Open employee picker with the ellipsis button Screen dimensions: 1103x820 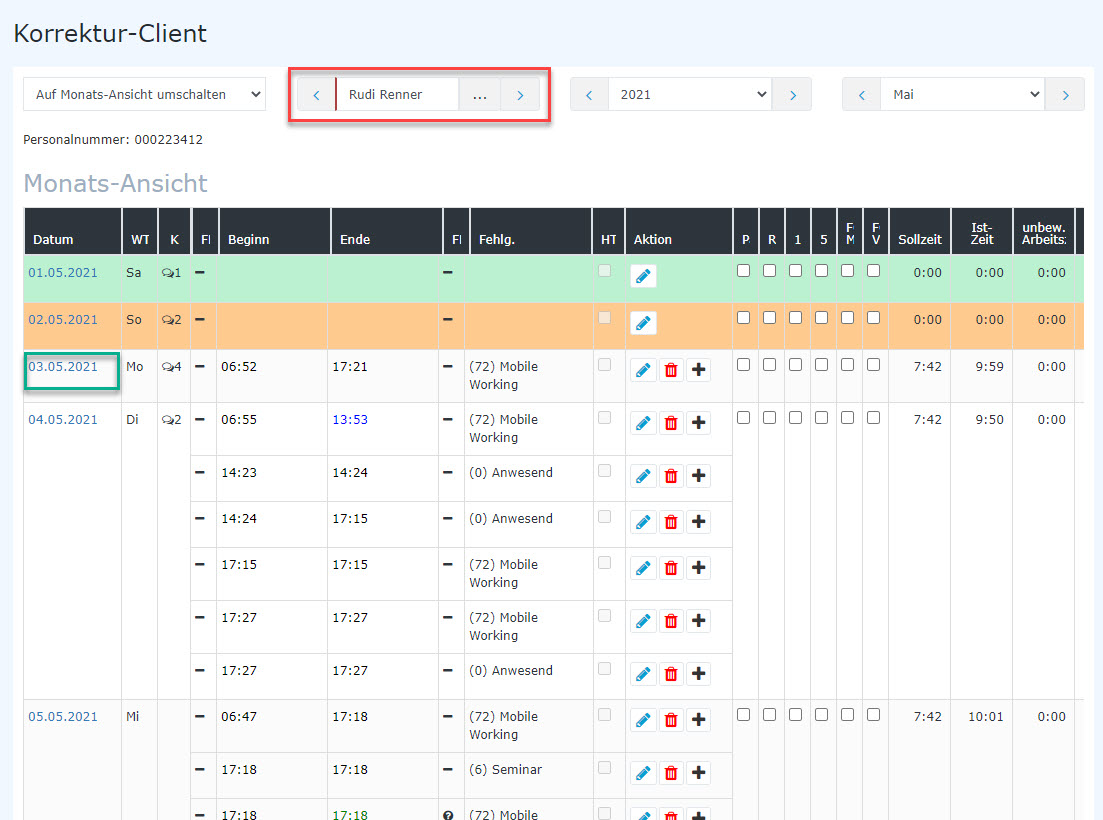[480, 95]
